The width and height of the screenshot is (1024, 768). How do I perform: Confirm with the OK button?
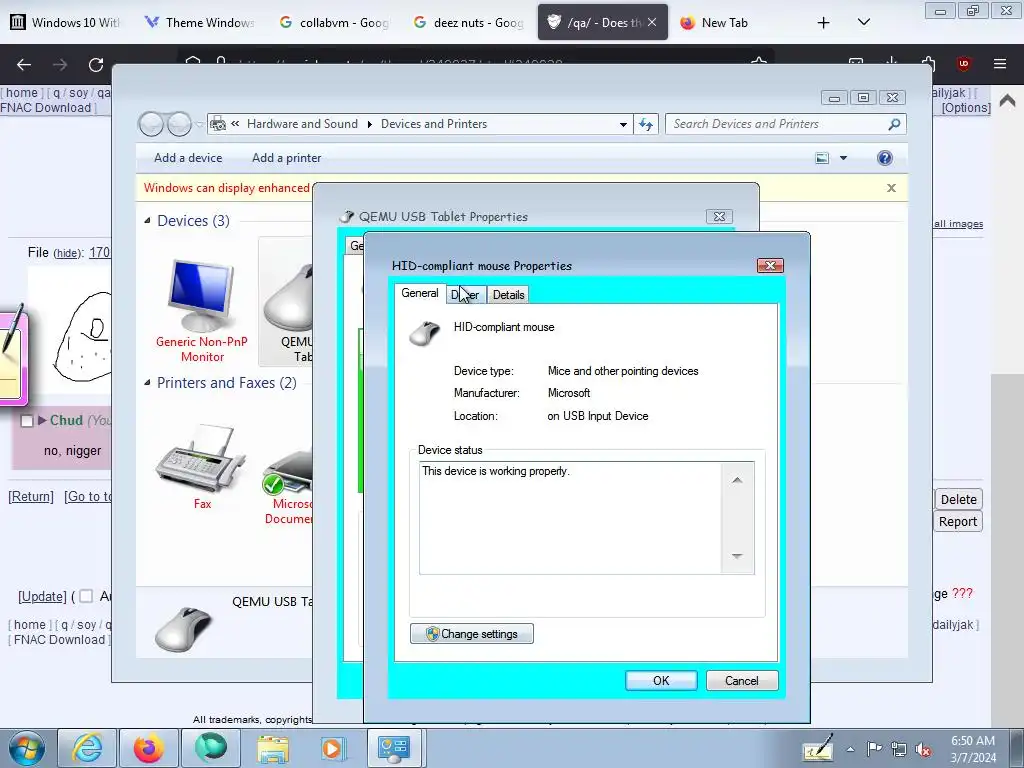(x=661, y=680)
